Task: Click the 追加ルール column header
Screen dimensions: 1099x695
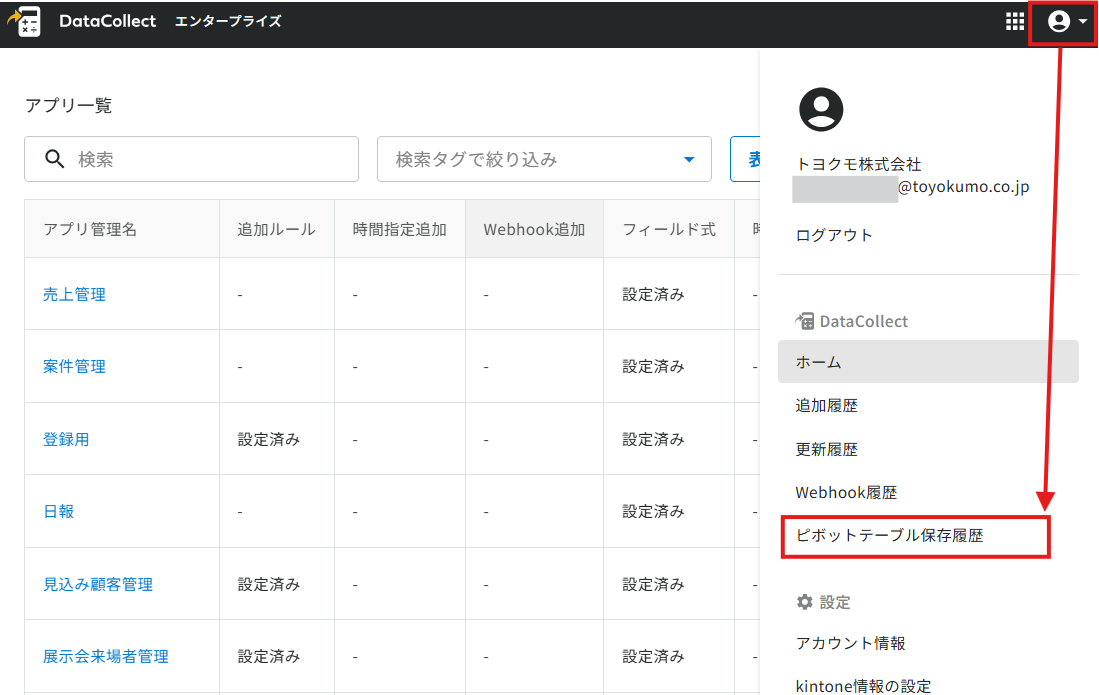Action: click(x=276, y=229)
